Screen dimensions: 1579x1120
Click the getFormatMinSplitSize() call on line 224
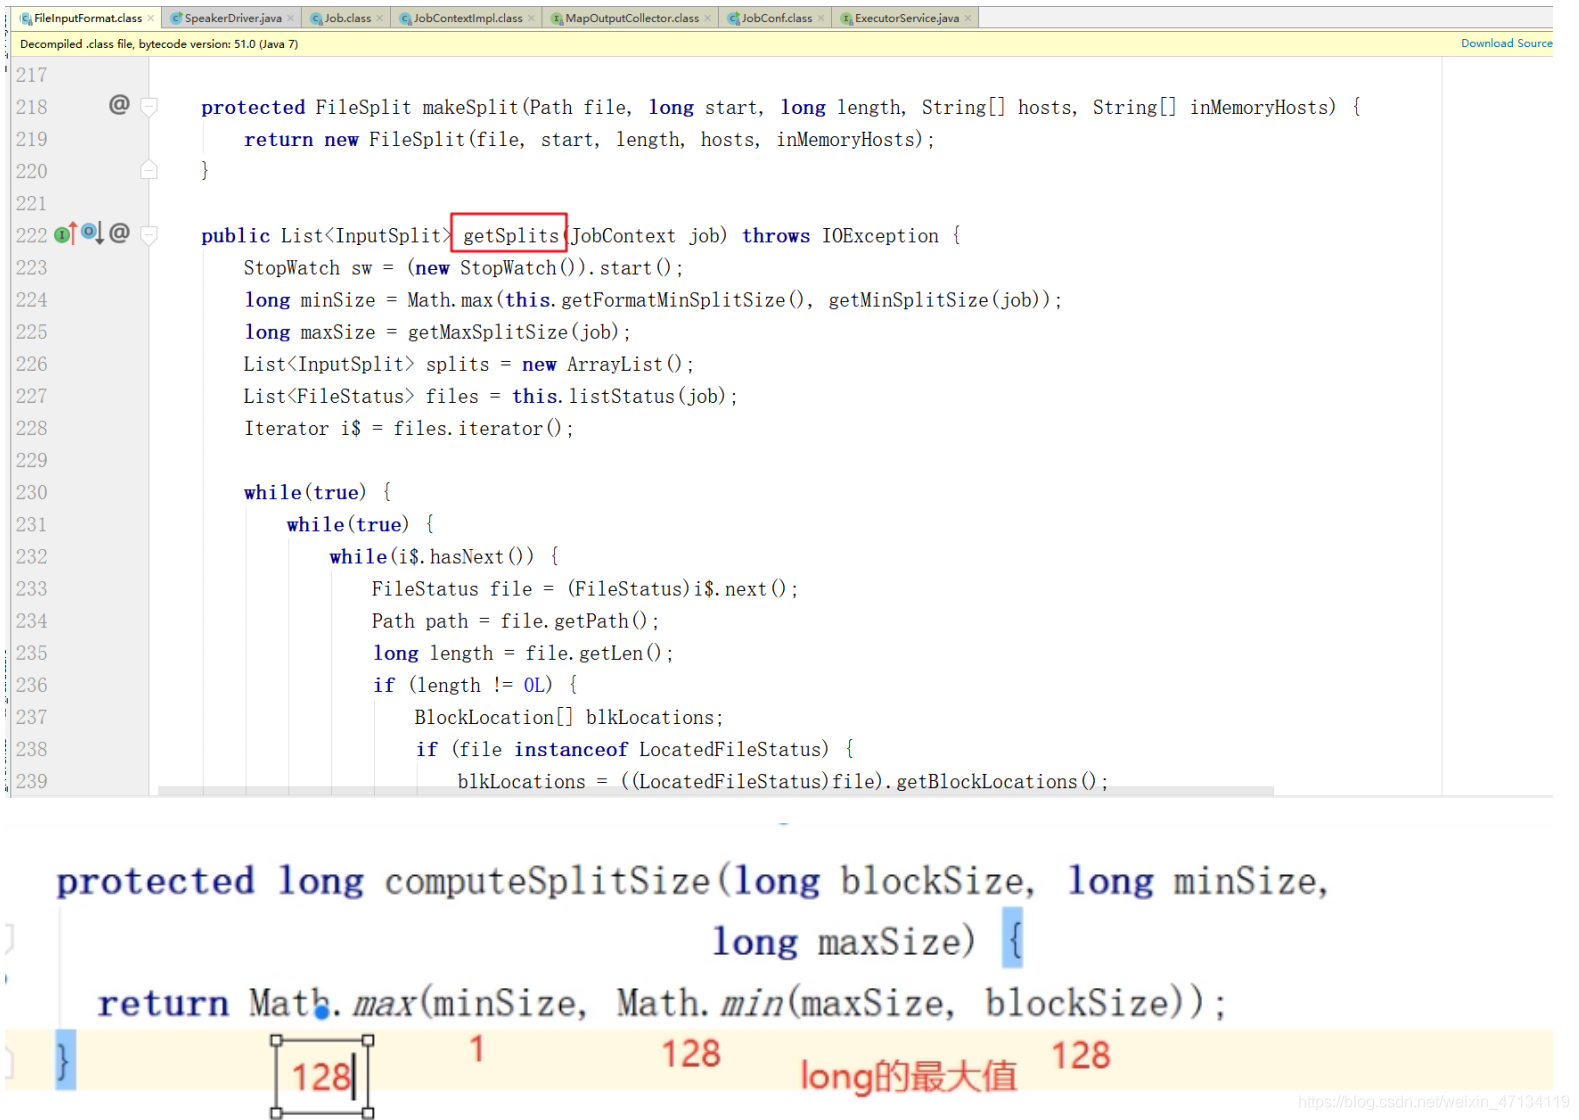tap(682, 300)
